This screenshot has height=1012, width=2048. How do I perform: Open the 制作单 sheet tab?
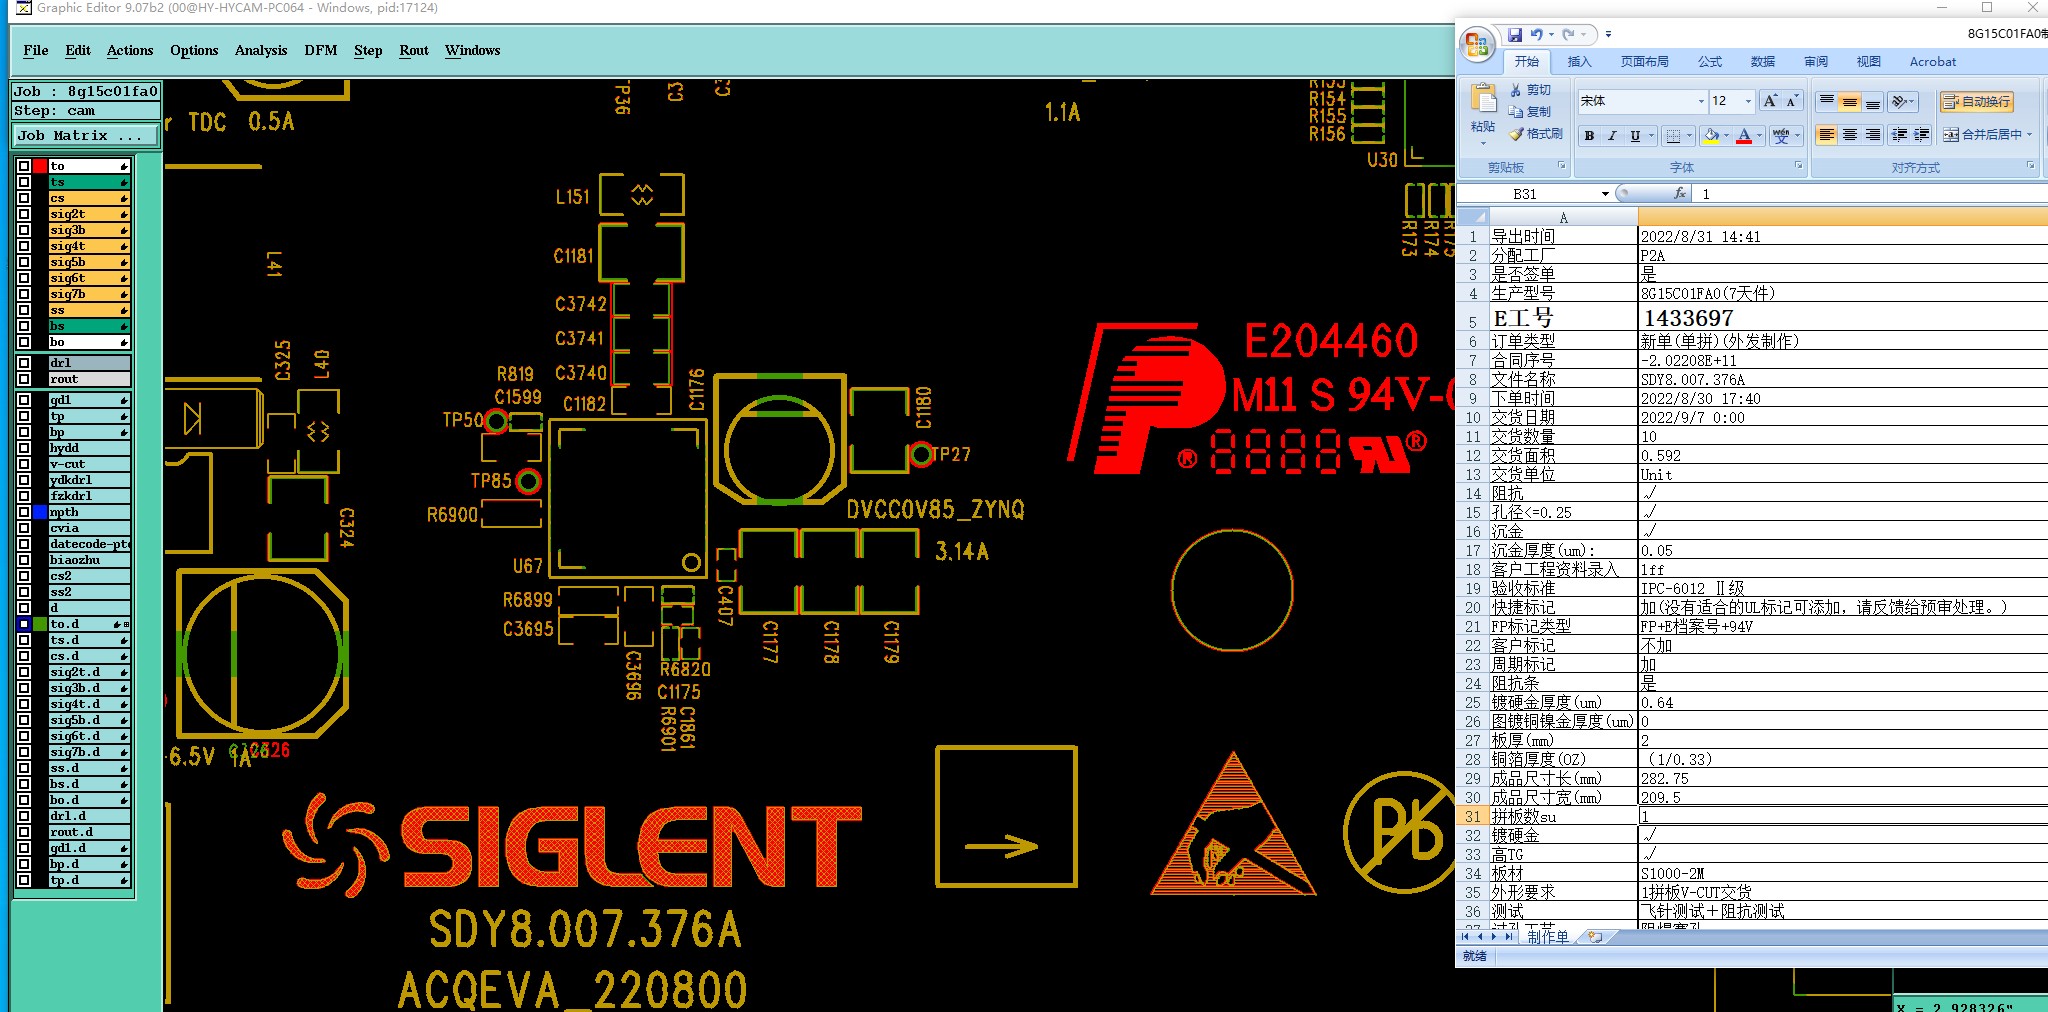pyautogui.click(x=1548, y=937)
